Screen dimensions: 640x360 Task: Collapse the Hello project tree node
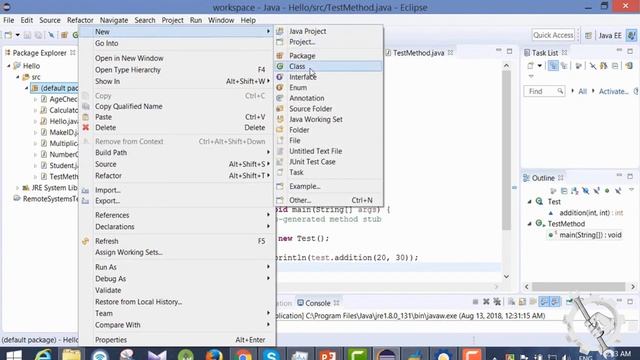point(9,66)
